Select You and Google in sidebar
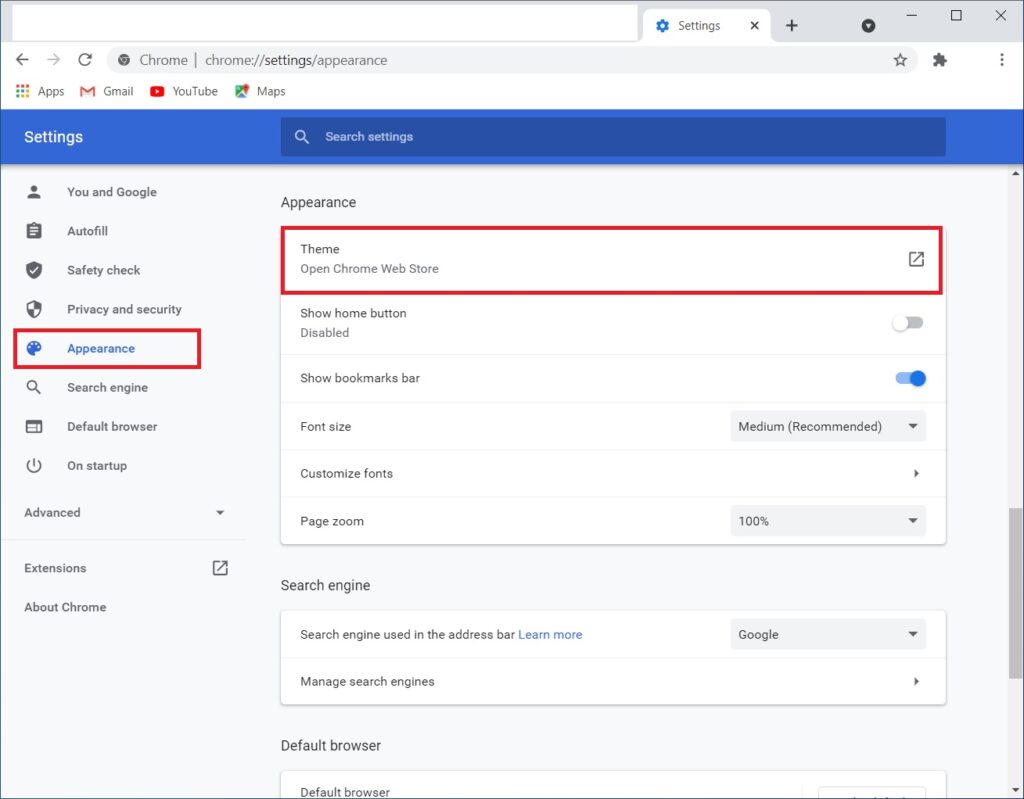 tap(112, 191)
